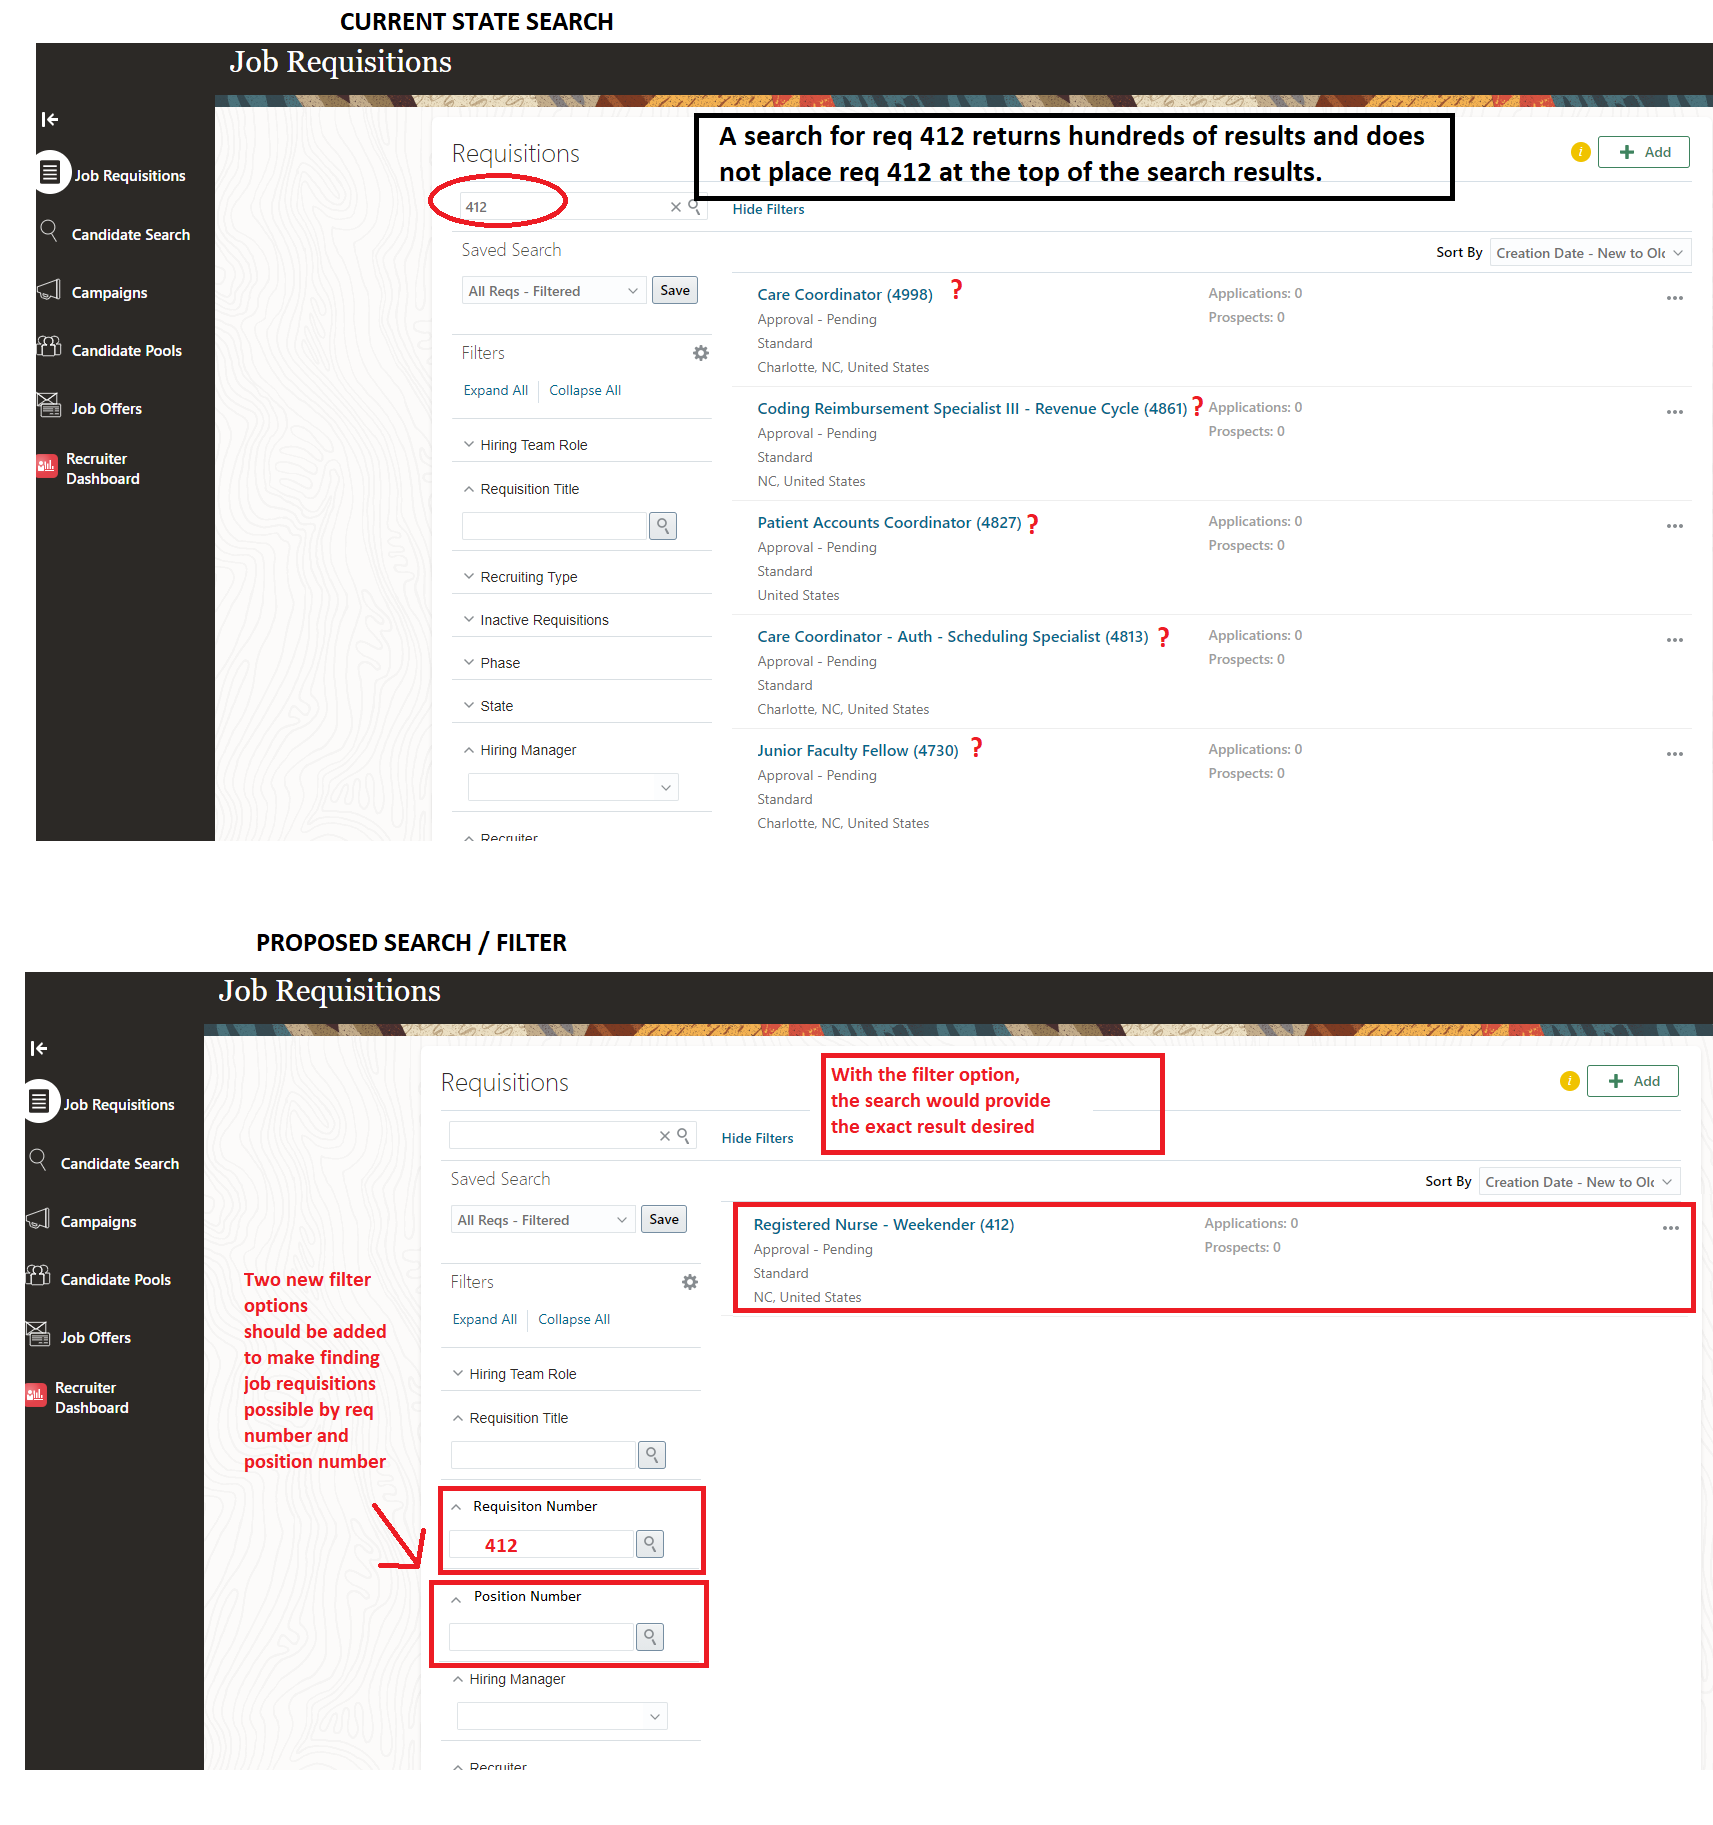The image size is (1713, 1825).
Task: Open the All Reqs - Filtered saved search dropdown
Action: tap(553, 290)
